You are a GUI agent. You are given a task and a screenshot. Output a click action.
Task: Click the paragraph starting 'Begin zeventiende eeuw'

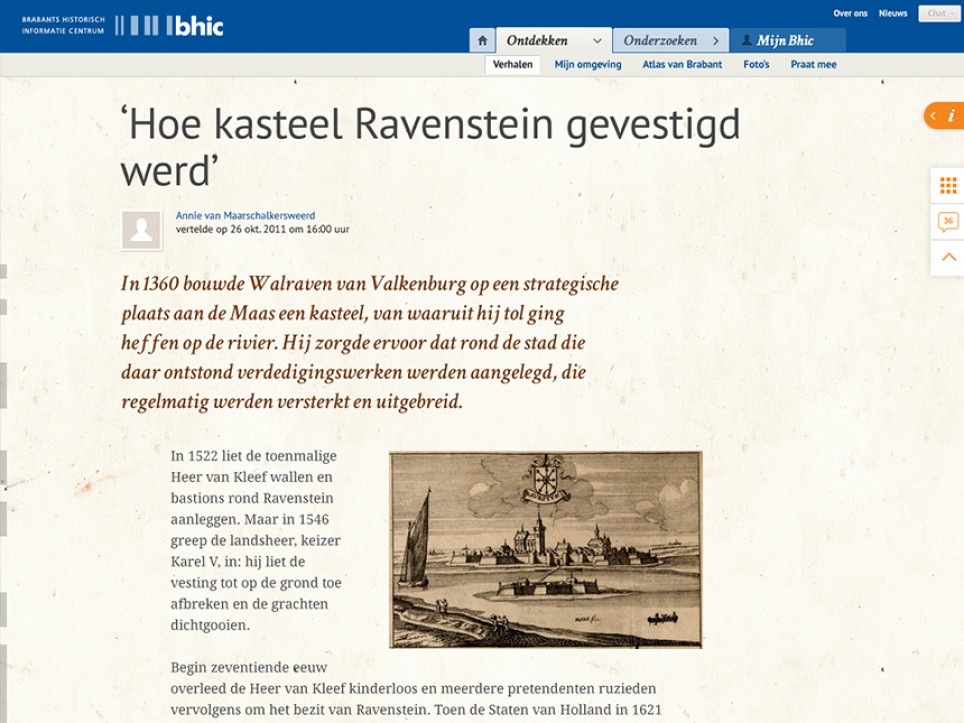(416, 689)
